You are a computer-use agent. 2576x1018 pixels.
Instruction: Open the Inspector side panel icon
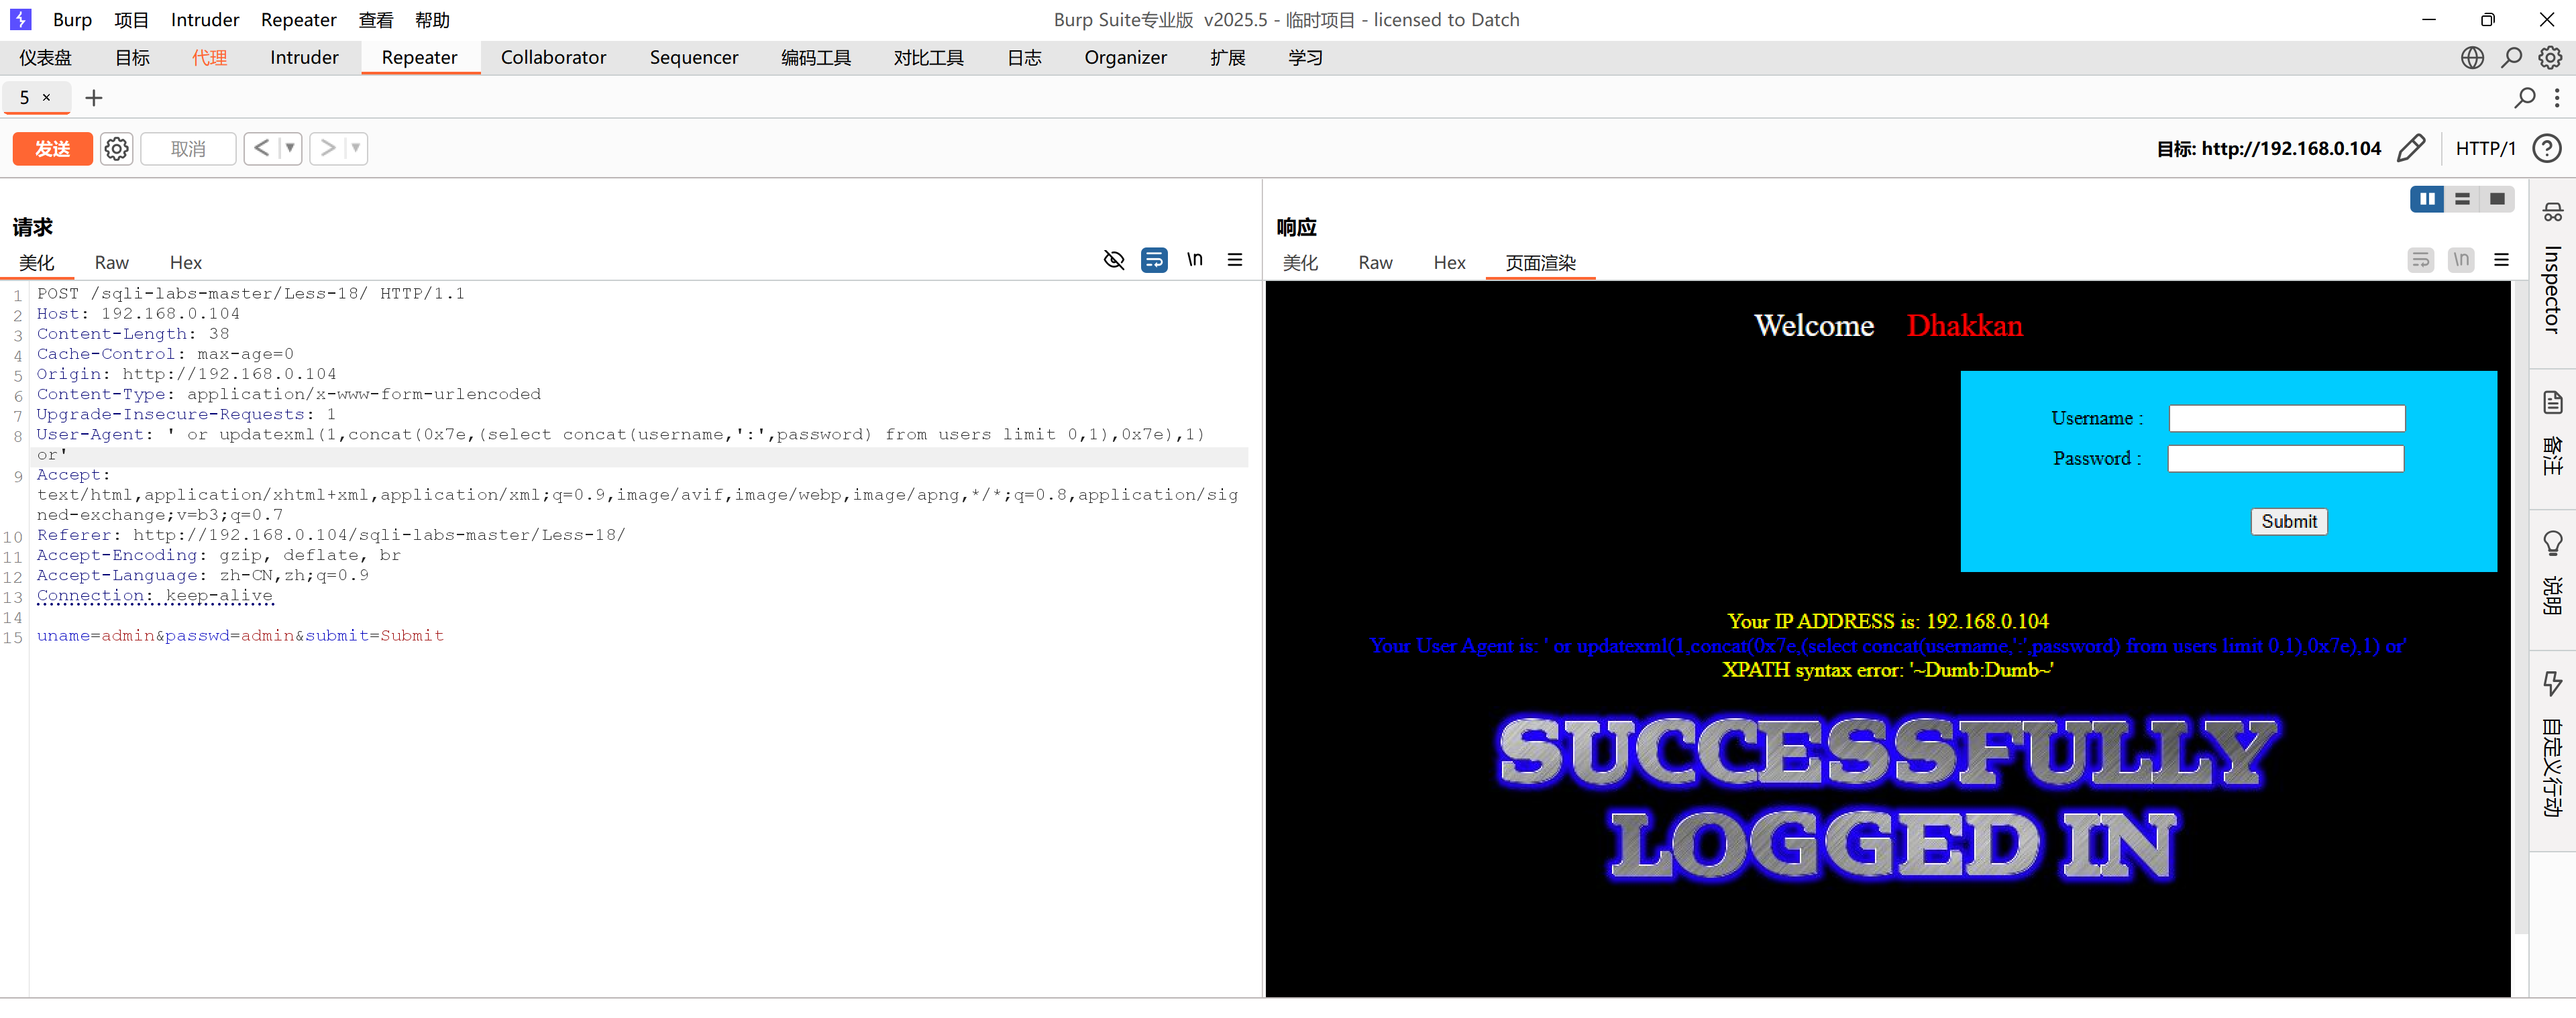pos(2552,212)
